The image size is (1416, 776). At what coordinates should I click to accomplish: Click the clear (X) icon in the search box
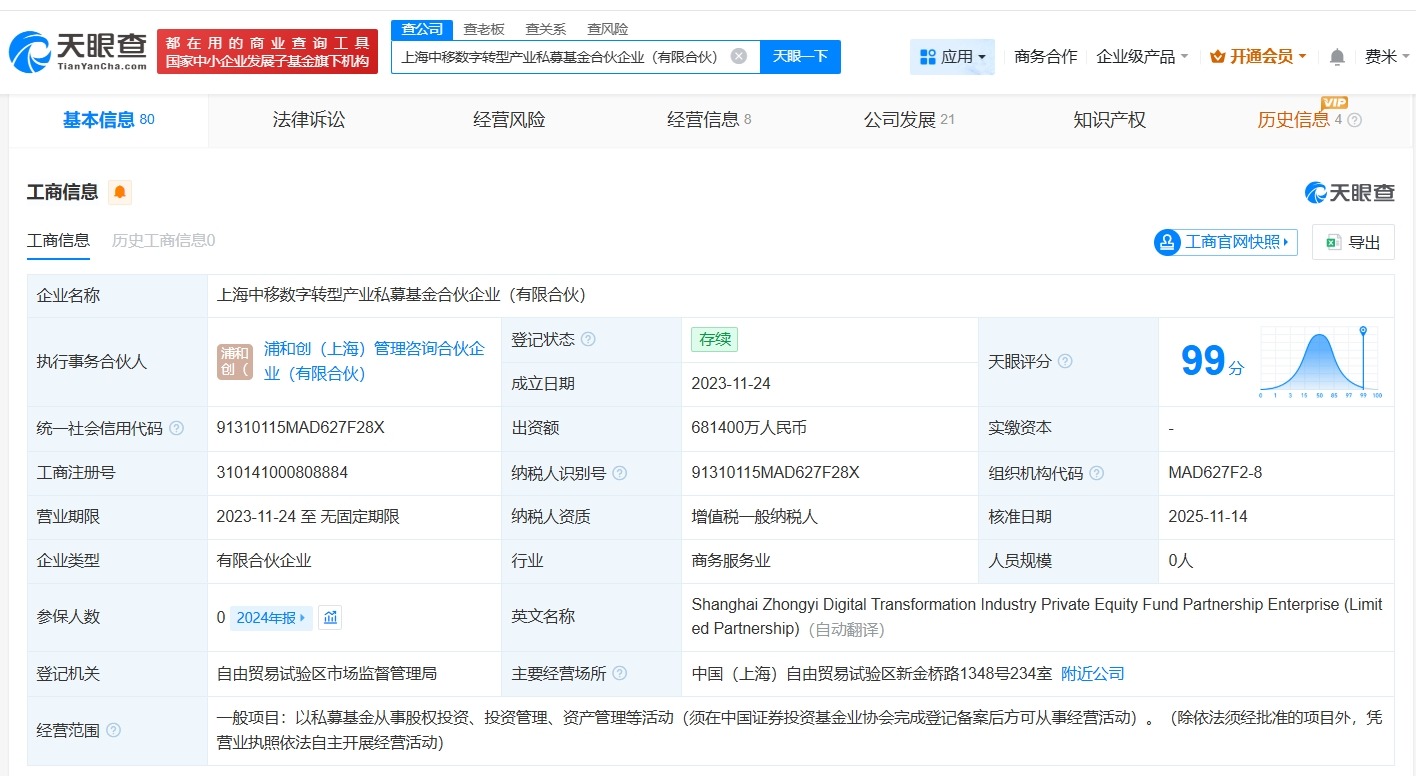pos(738,56)
